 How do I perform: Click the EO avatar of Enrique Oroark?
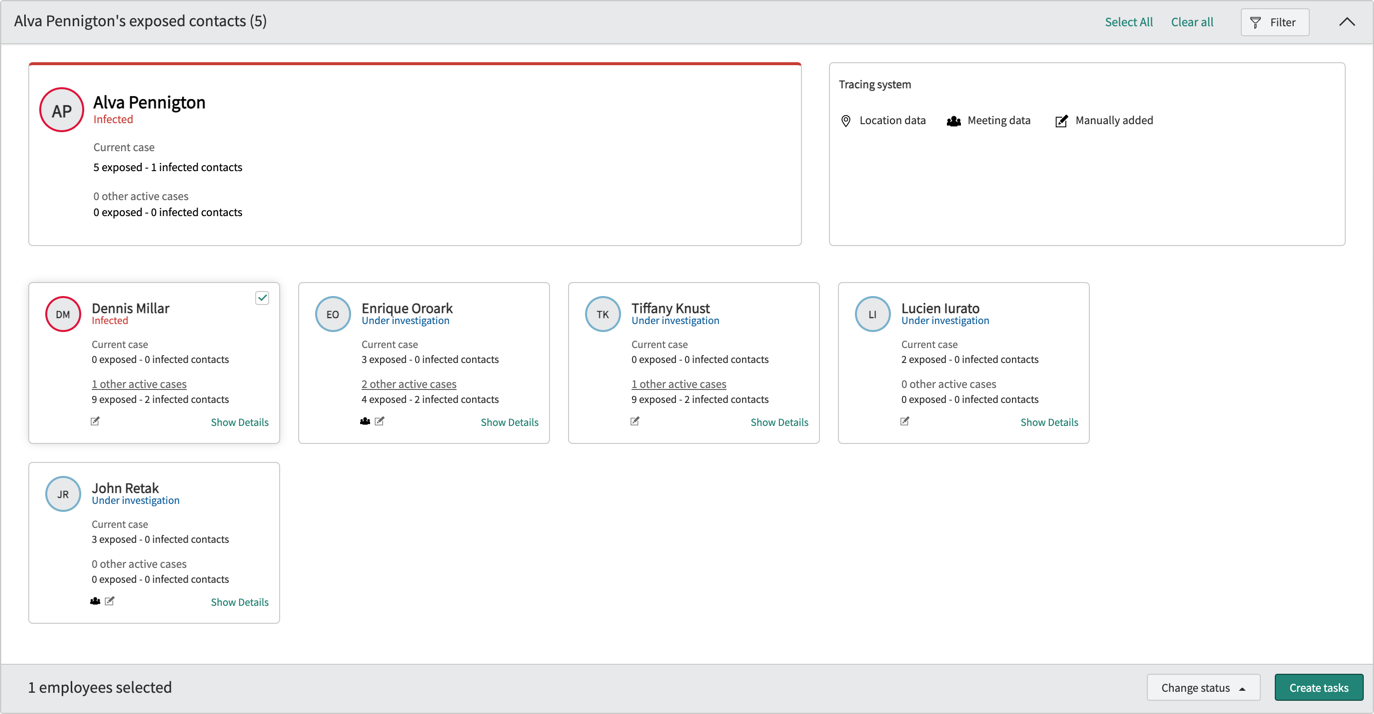pos(333,314)
